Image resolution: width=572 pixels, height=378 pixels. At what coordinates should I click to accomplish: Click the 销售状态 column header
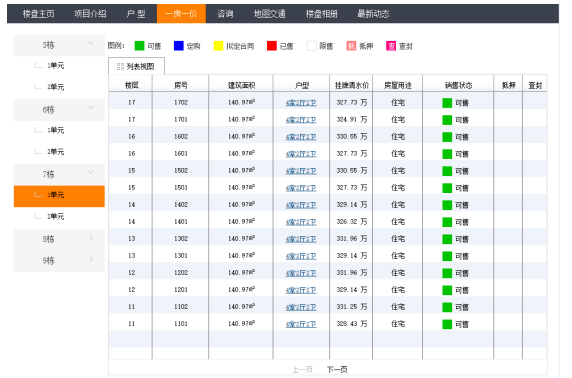(x=458, y=85)
